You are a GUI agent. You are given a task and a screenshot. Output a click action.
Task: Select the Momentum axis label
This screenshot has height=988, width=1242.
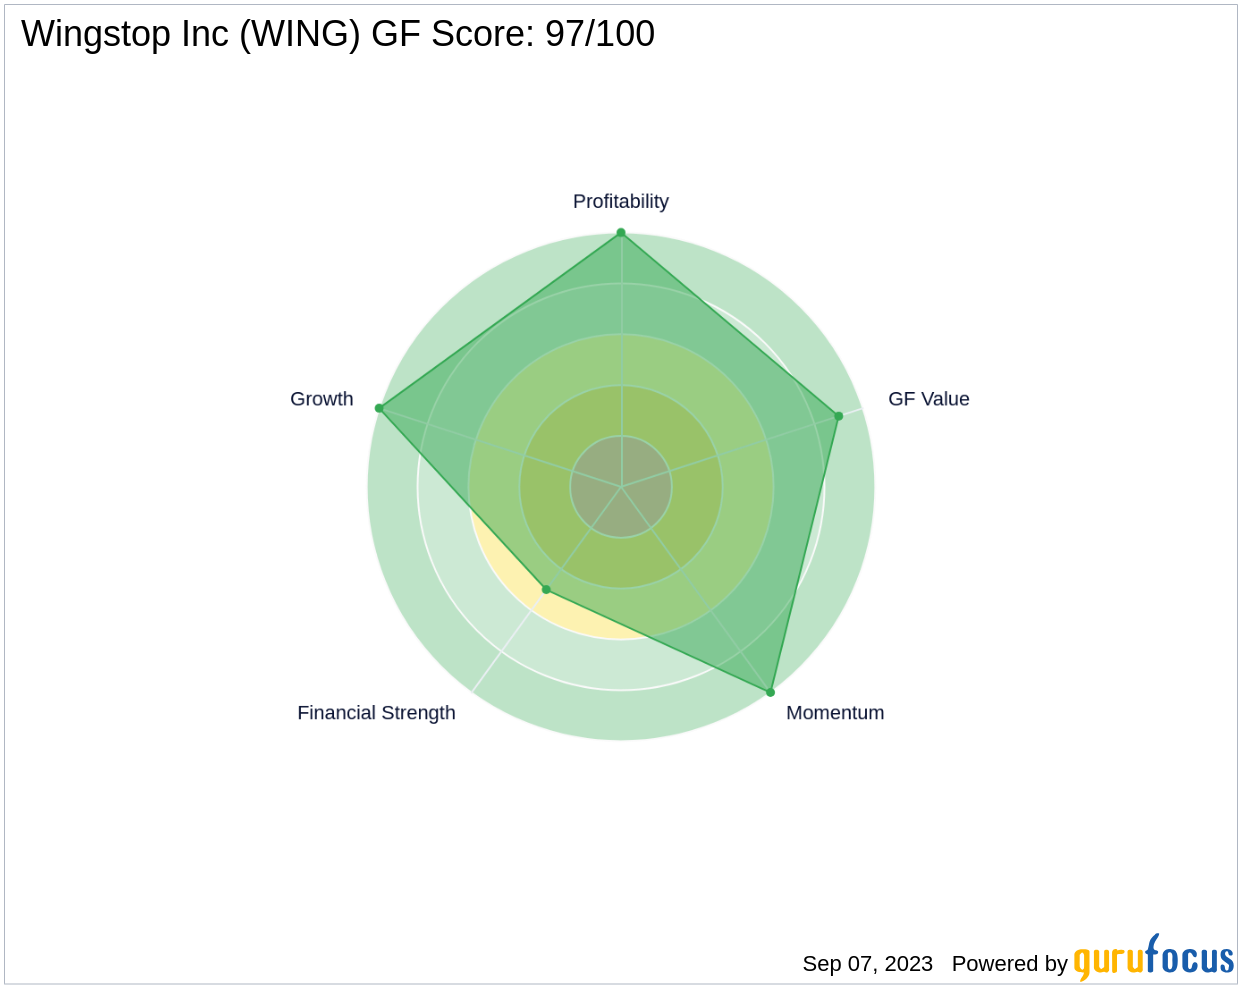pyautogui.click(x=835, y=713)
